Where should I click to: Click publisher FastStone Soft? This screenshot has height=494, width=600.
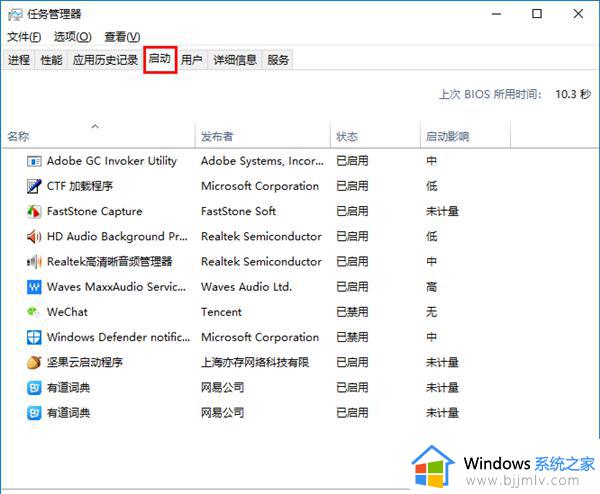click(x=238, y=212)
